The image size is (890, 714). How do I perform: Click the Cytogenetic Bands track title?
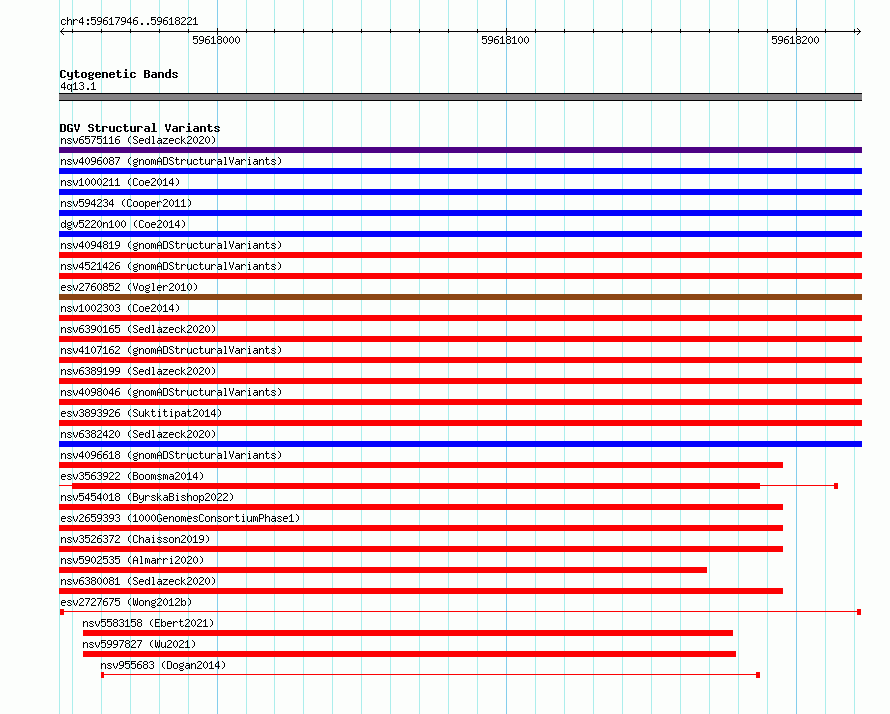(x=119, y=74)
